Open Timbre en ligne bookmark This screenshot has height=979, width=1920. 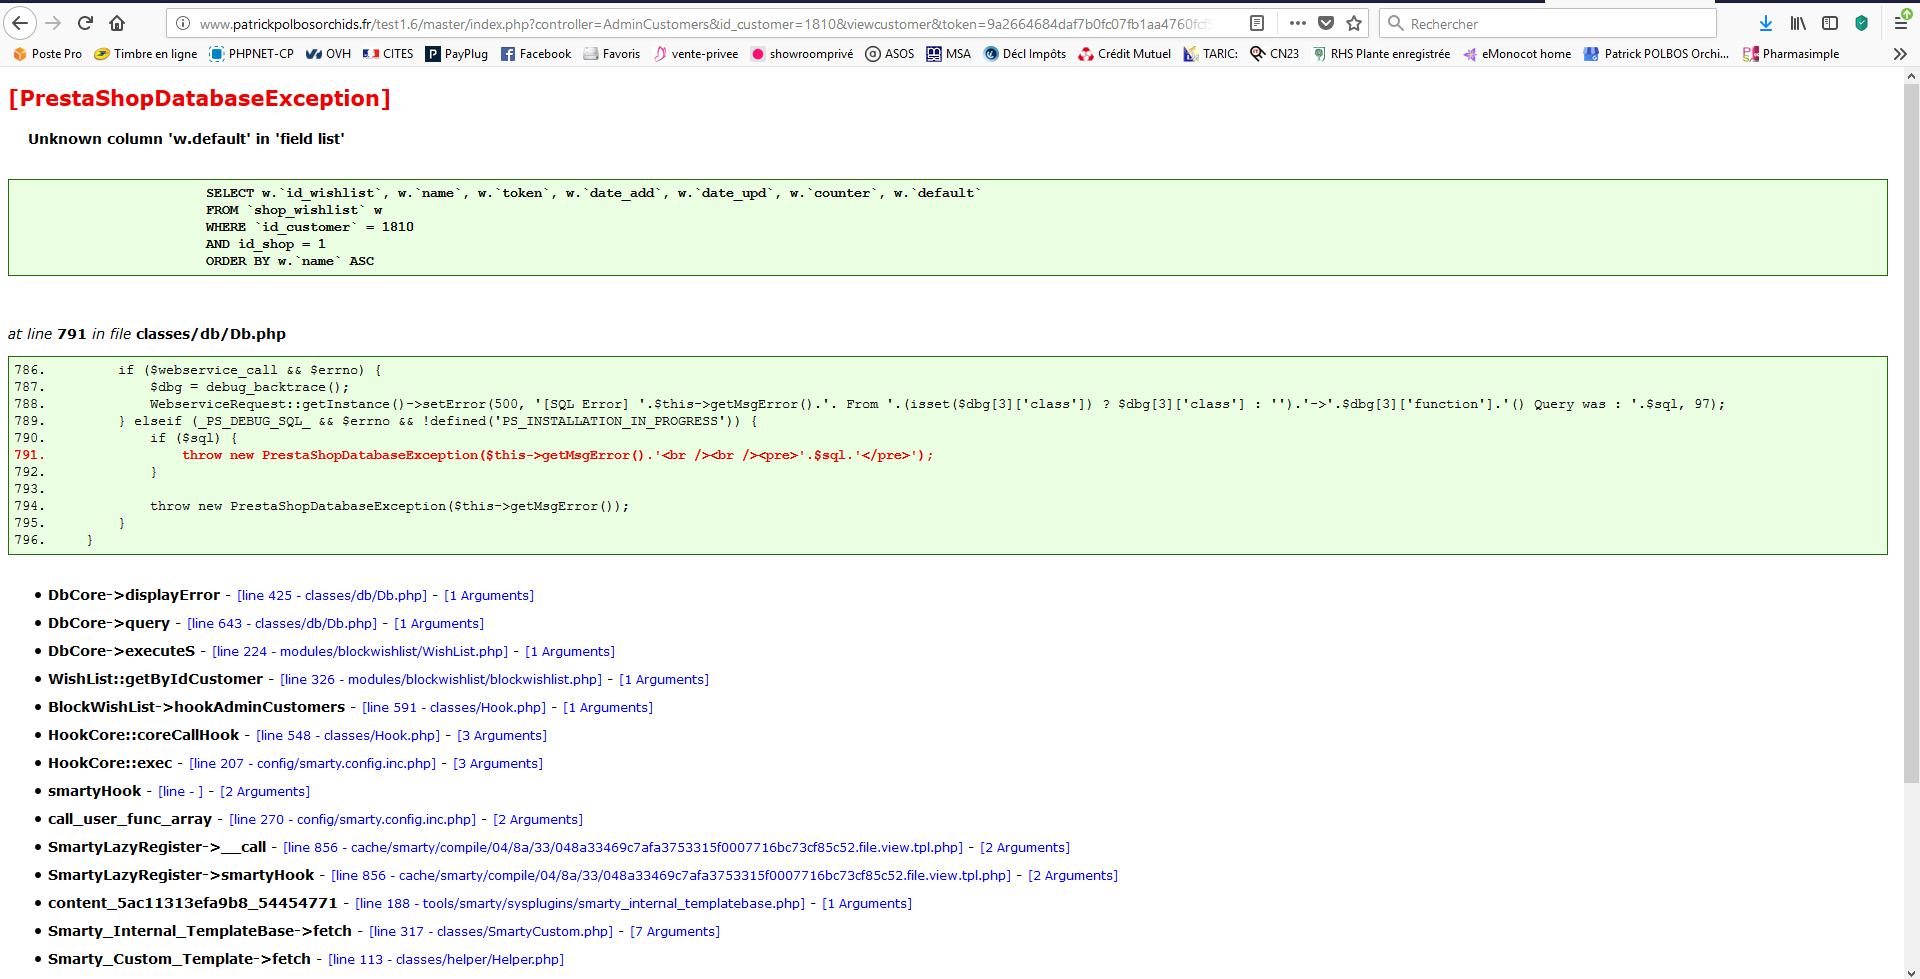coord(145,54)
